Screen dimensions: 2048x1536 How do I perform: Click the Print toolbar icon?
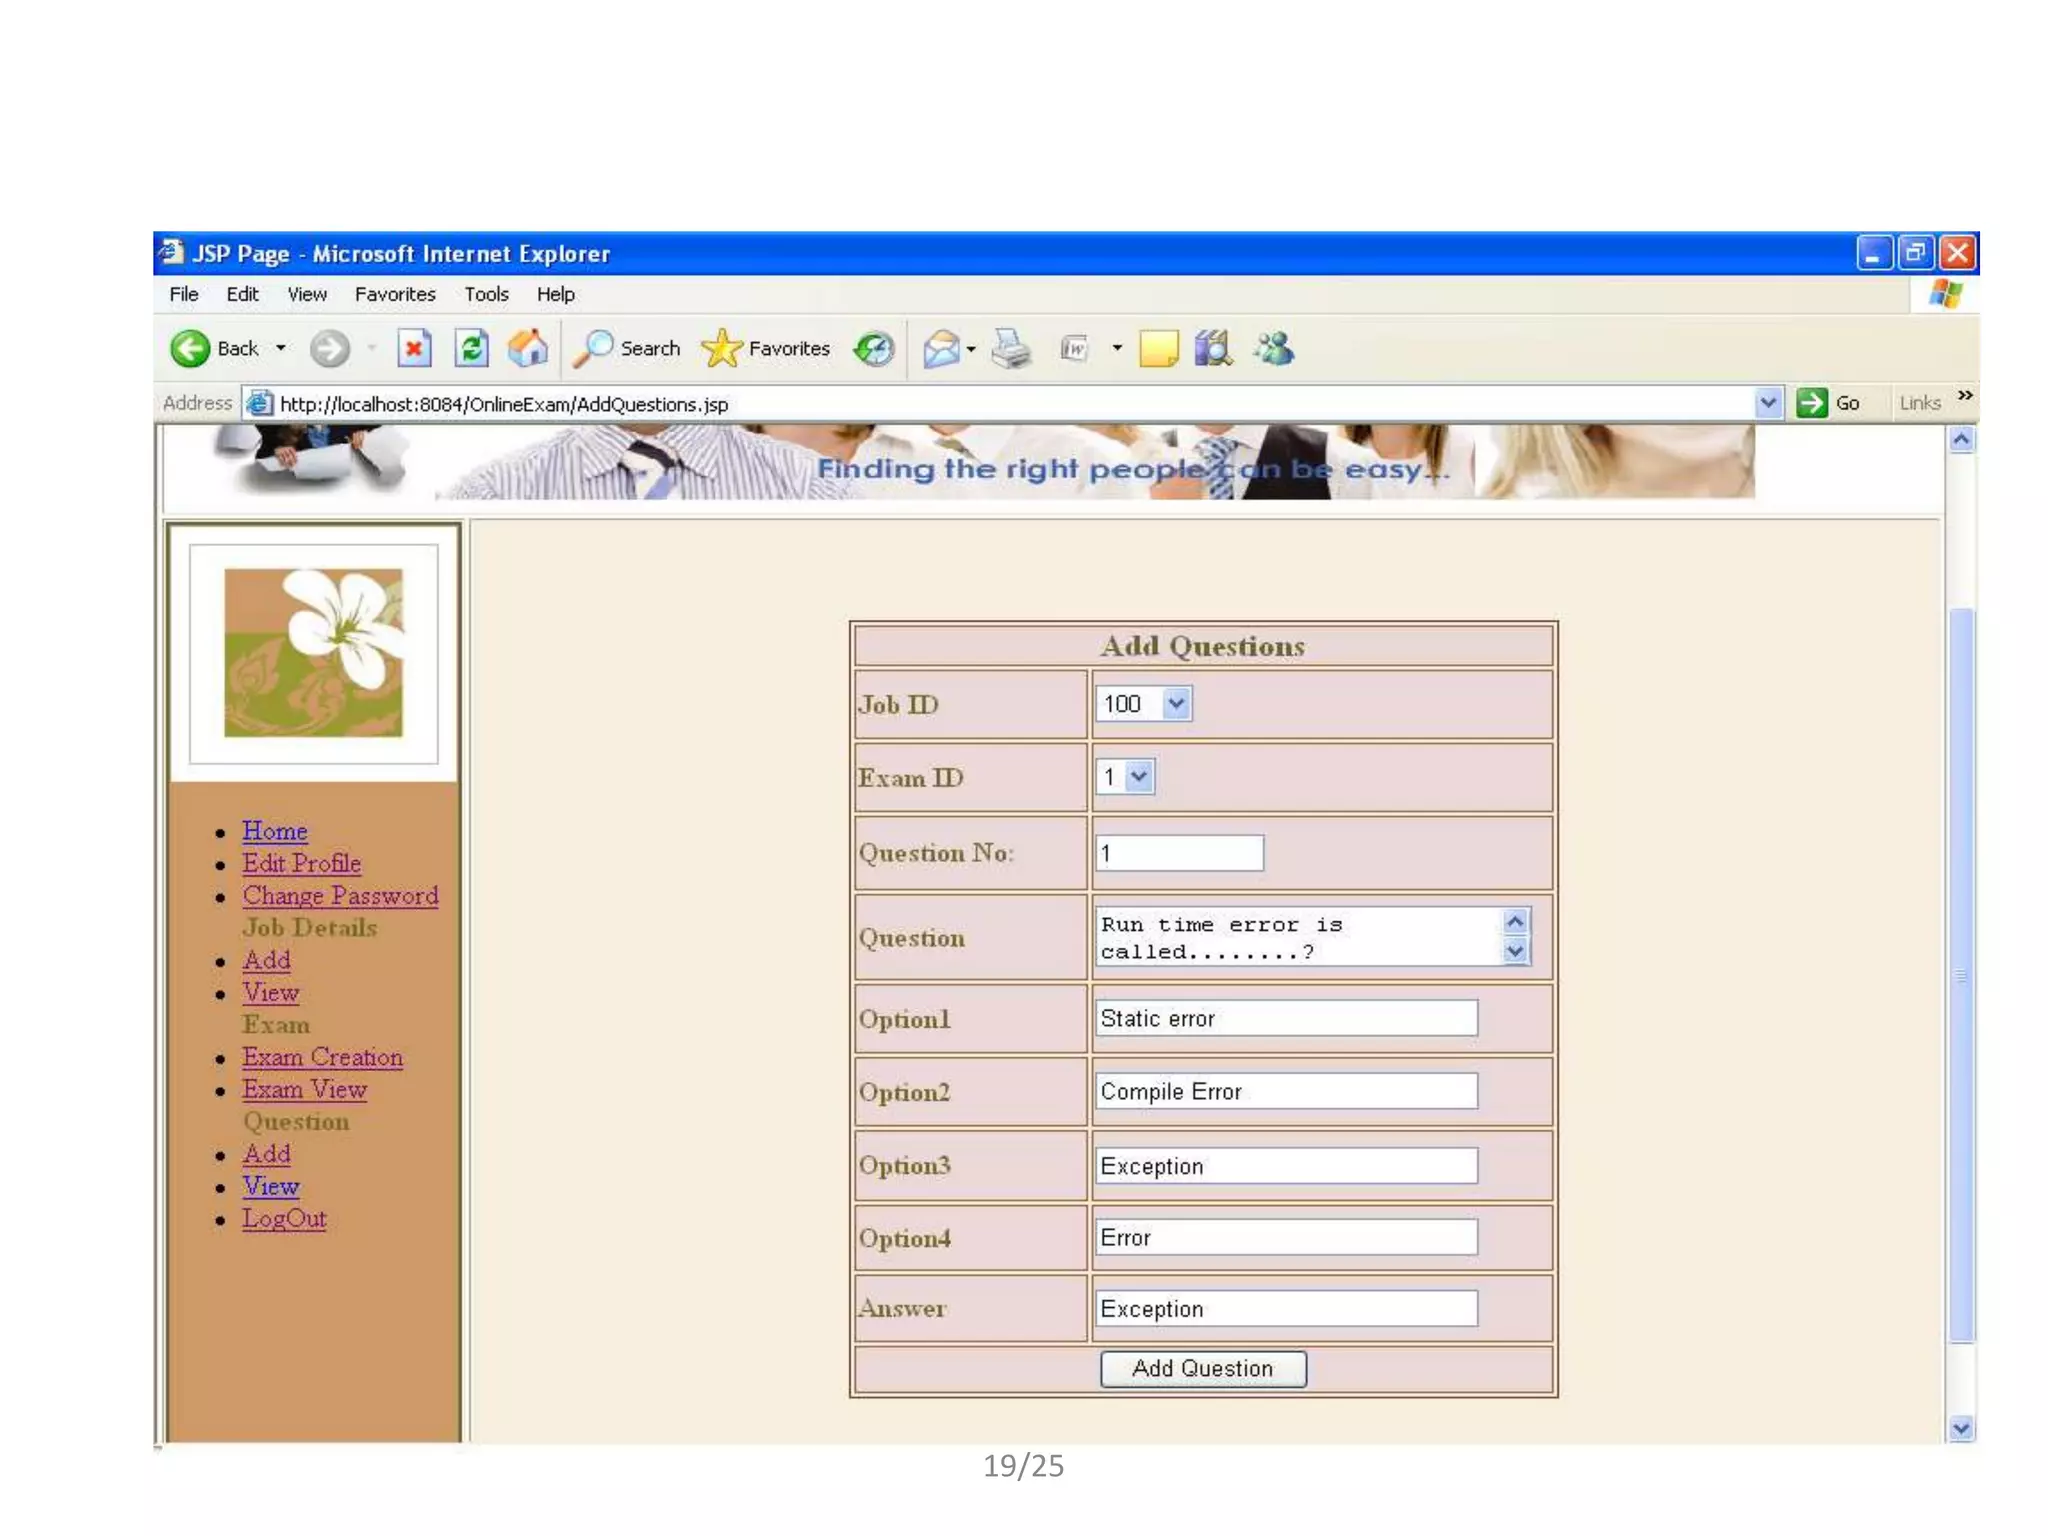[1011, 348]
